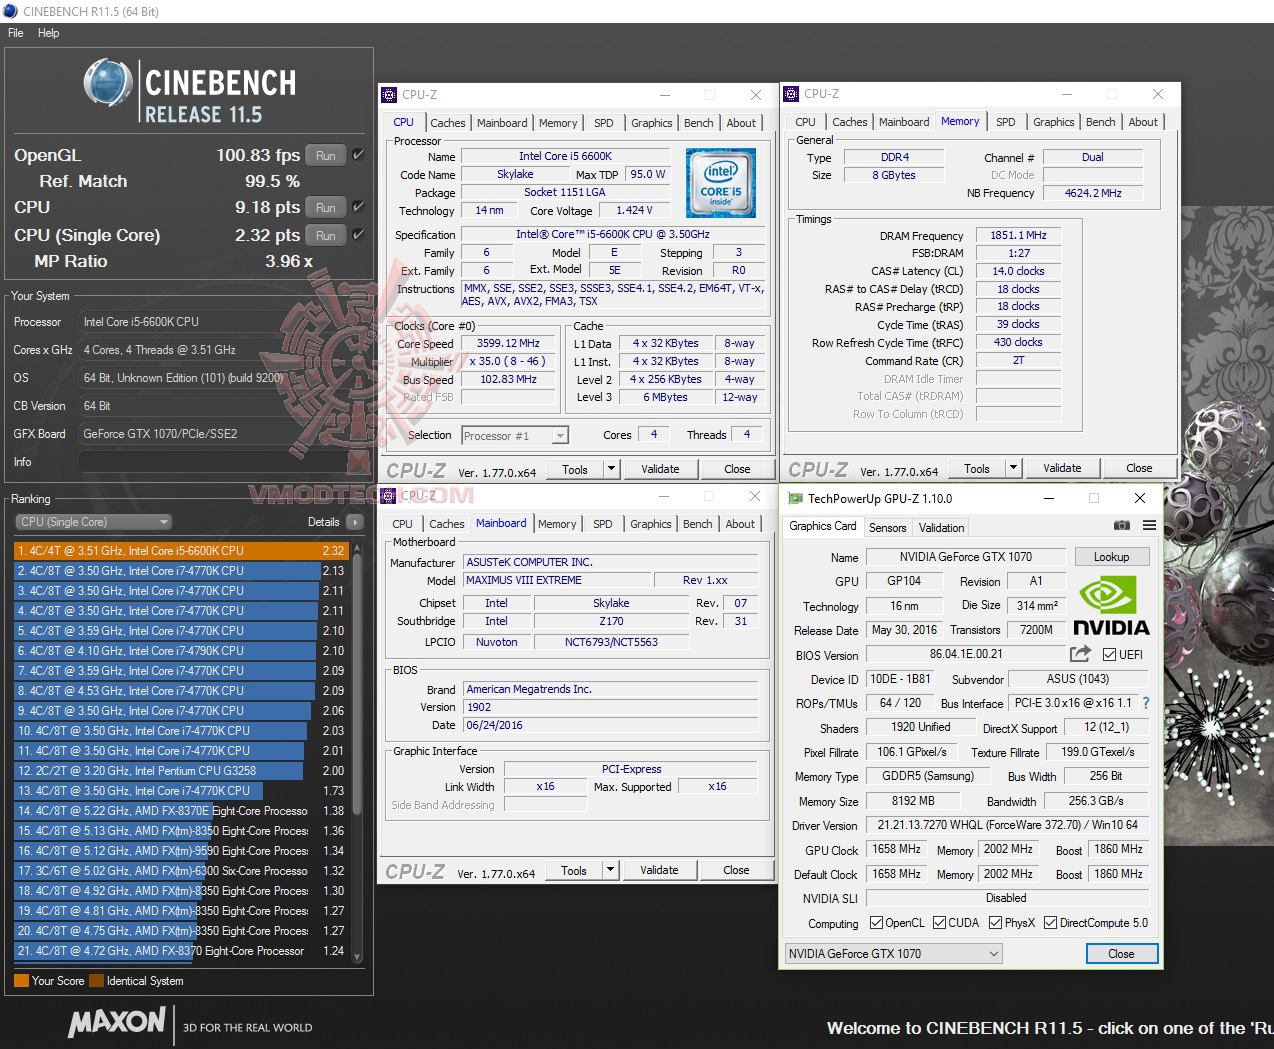Click the app icon of the Memory CPU-Z window
1274x1049 pixels.
[792, 94]
